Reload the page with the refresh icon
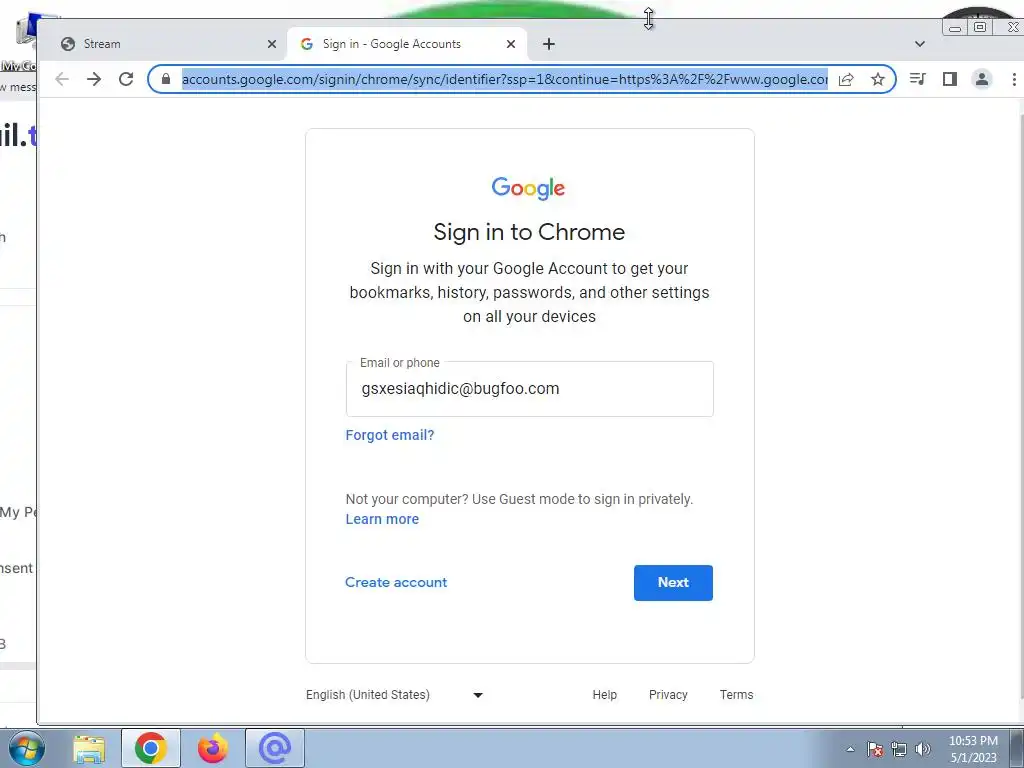1024x768 pixels. click(x=126, y=79)
